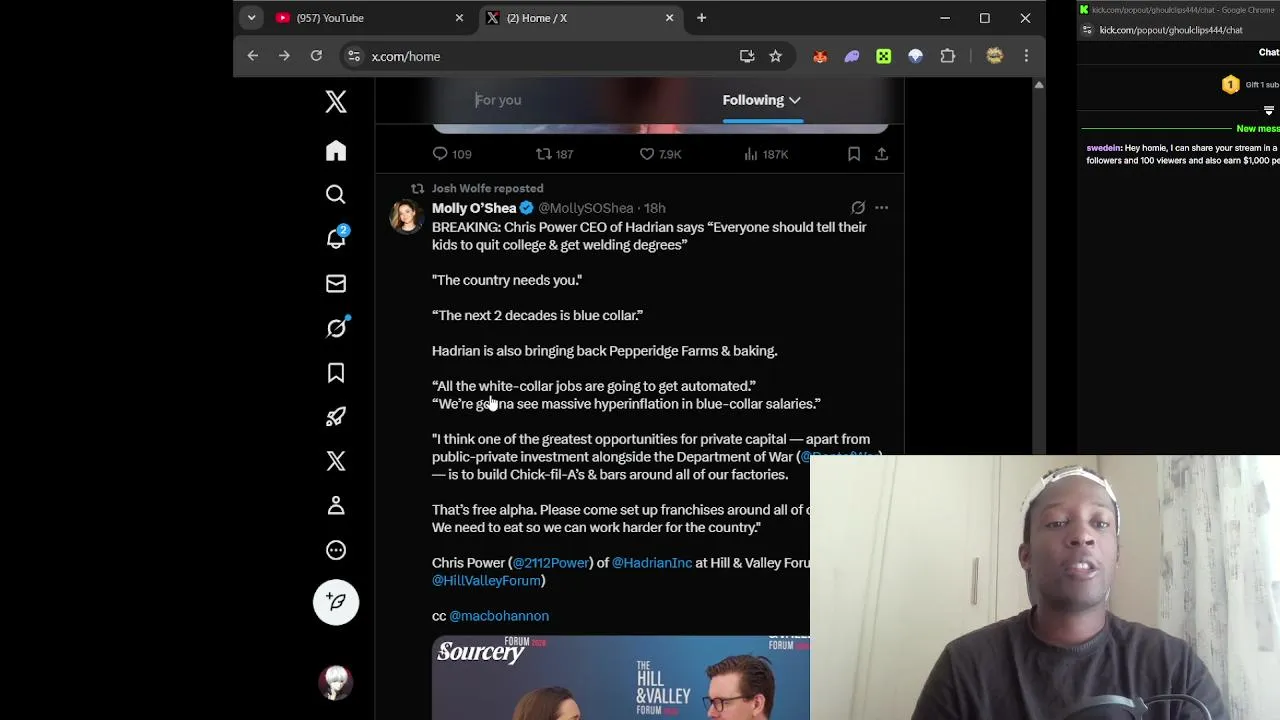Open @HillValleyForum mention link

point(486,581)
